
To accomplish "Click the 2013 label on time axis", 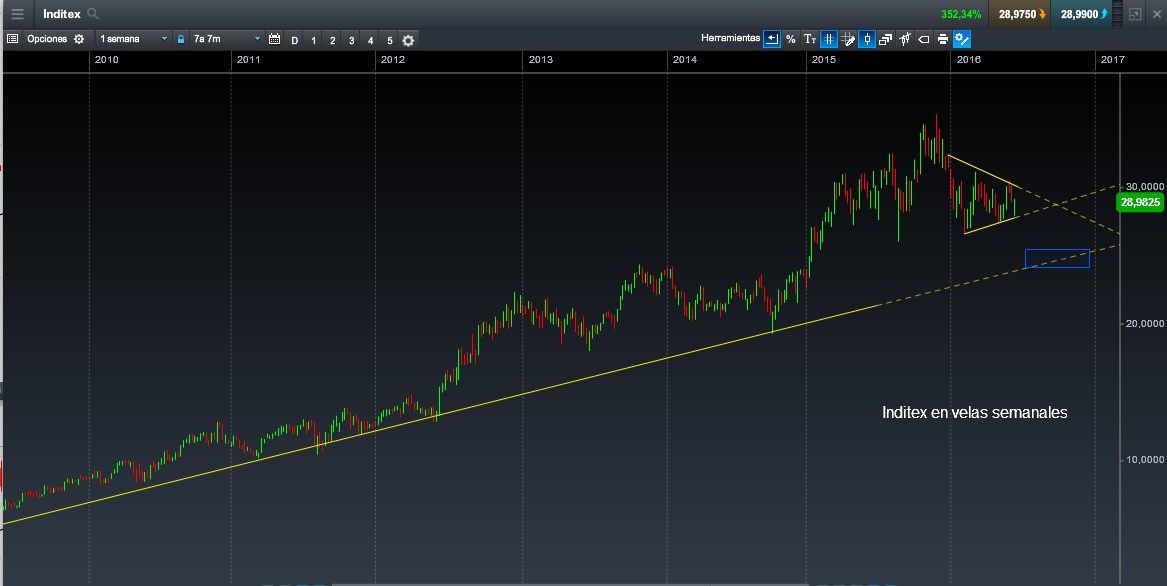I will point(540,60).
